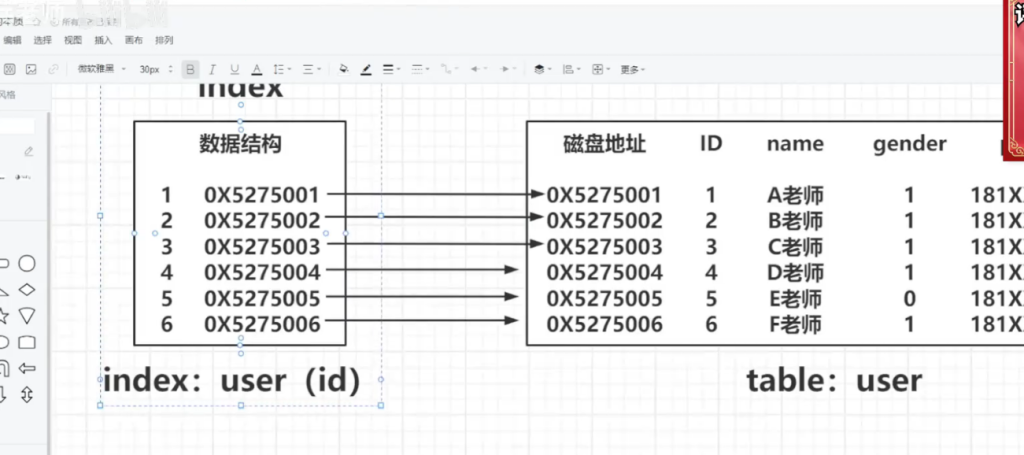Open the 视图 menu

tap(73, 40)
